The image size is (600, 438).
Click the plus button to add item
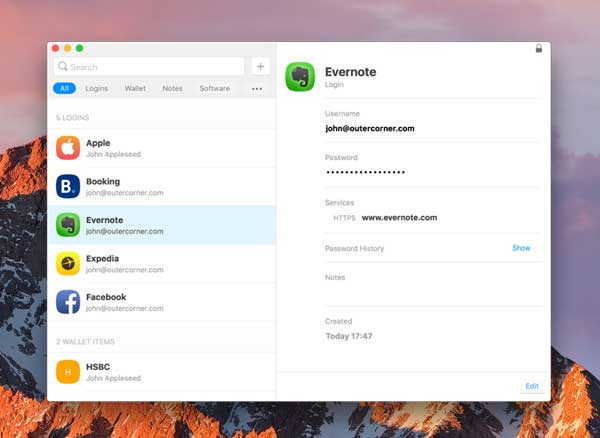pyautogui.click(x=261, y=67)
